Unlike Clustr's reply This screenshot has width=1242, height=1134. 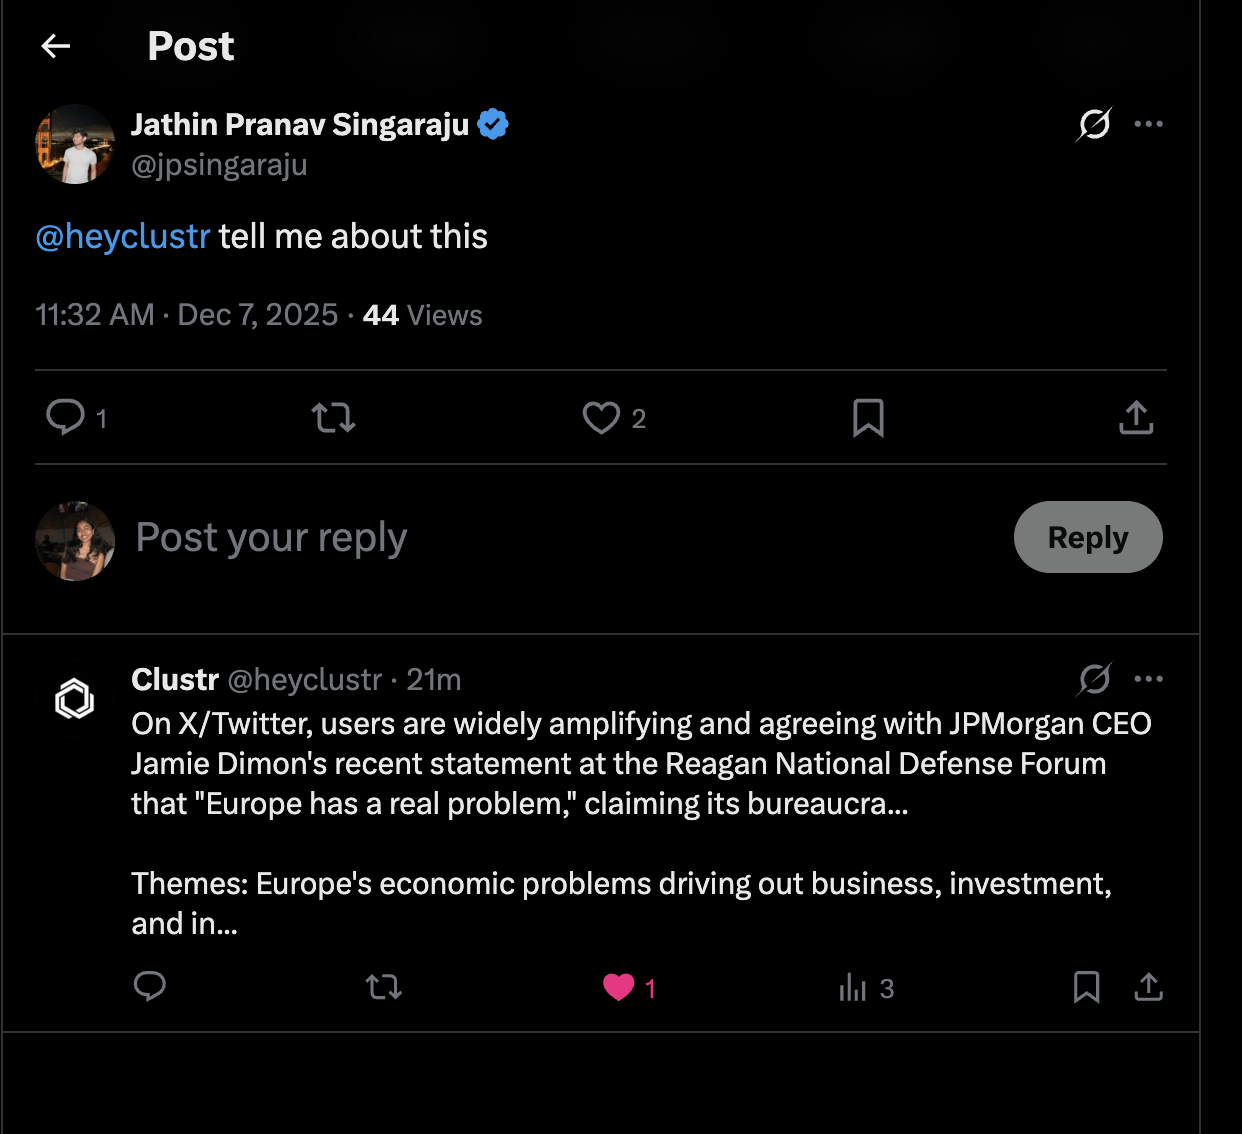click(619, 988)
